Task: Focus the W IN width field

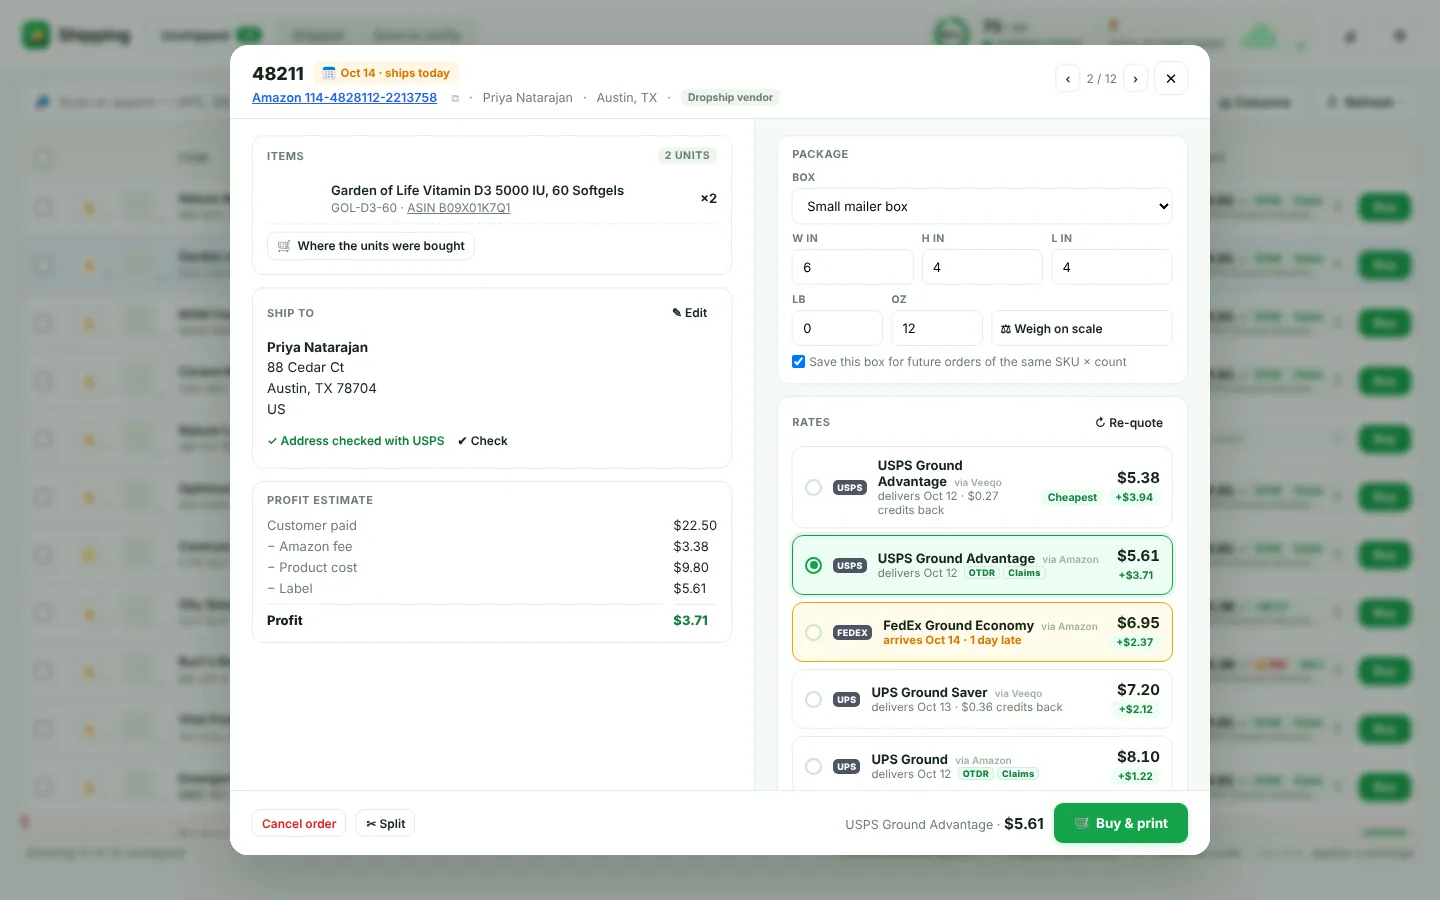Action: point(852,267)
